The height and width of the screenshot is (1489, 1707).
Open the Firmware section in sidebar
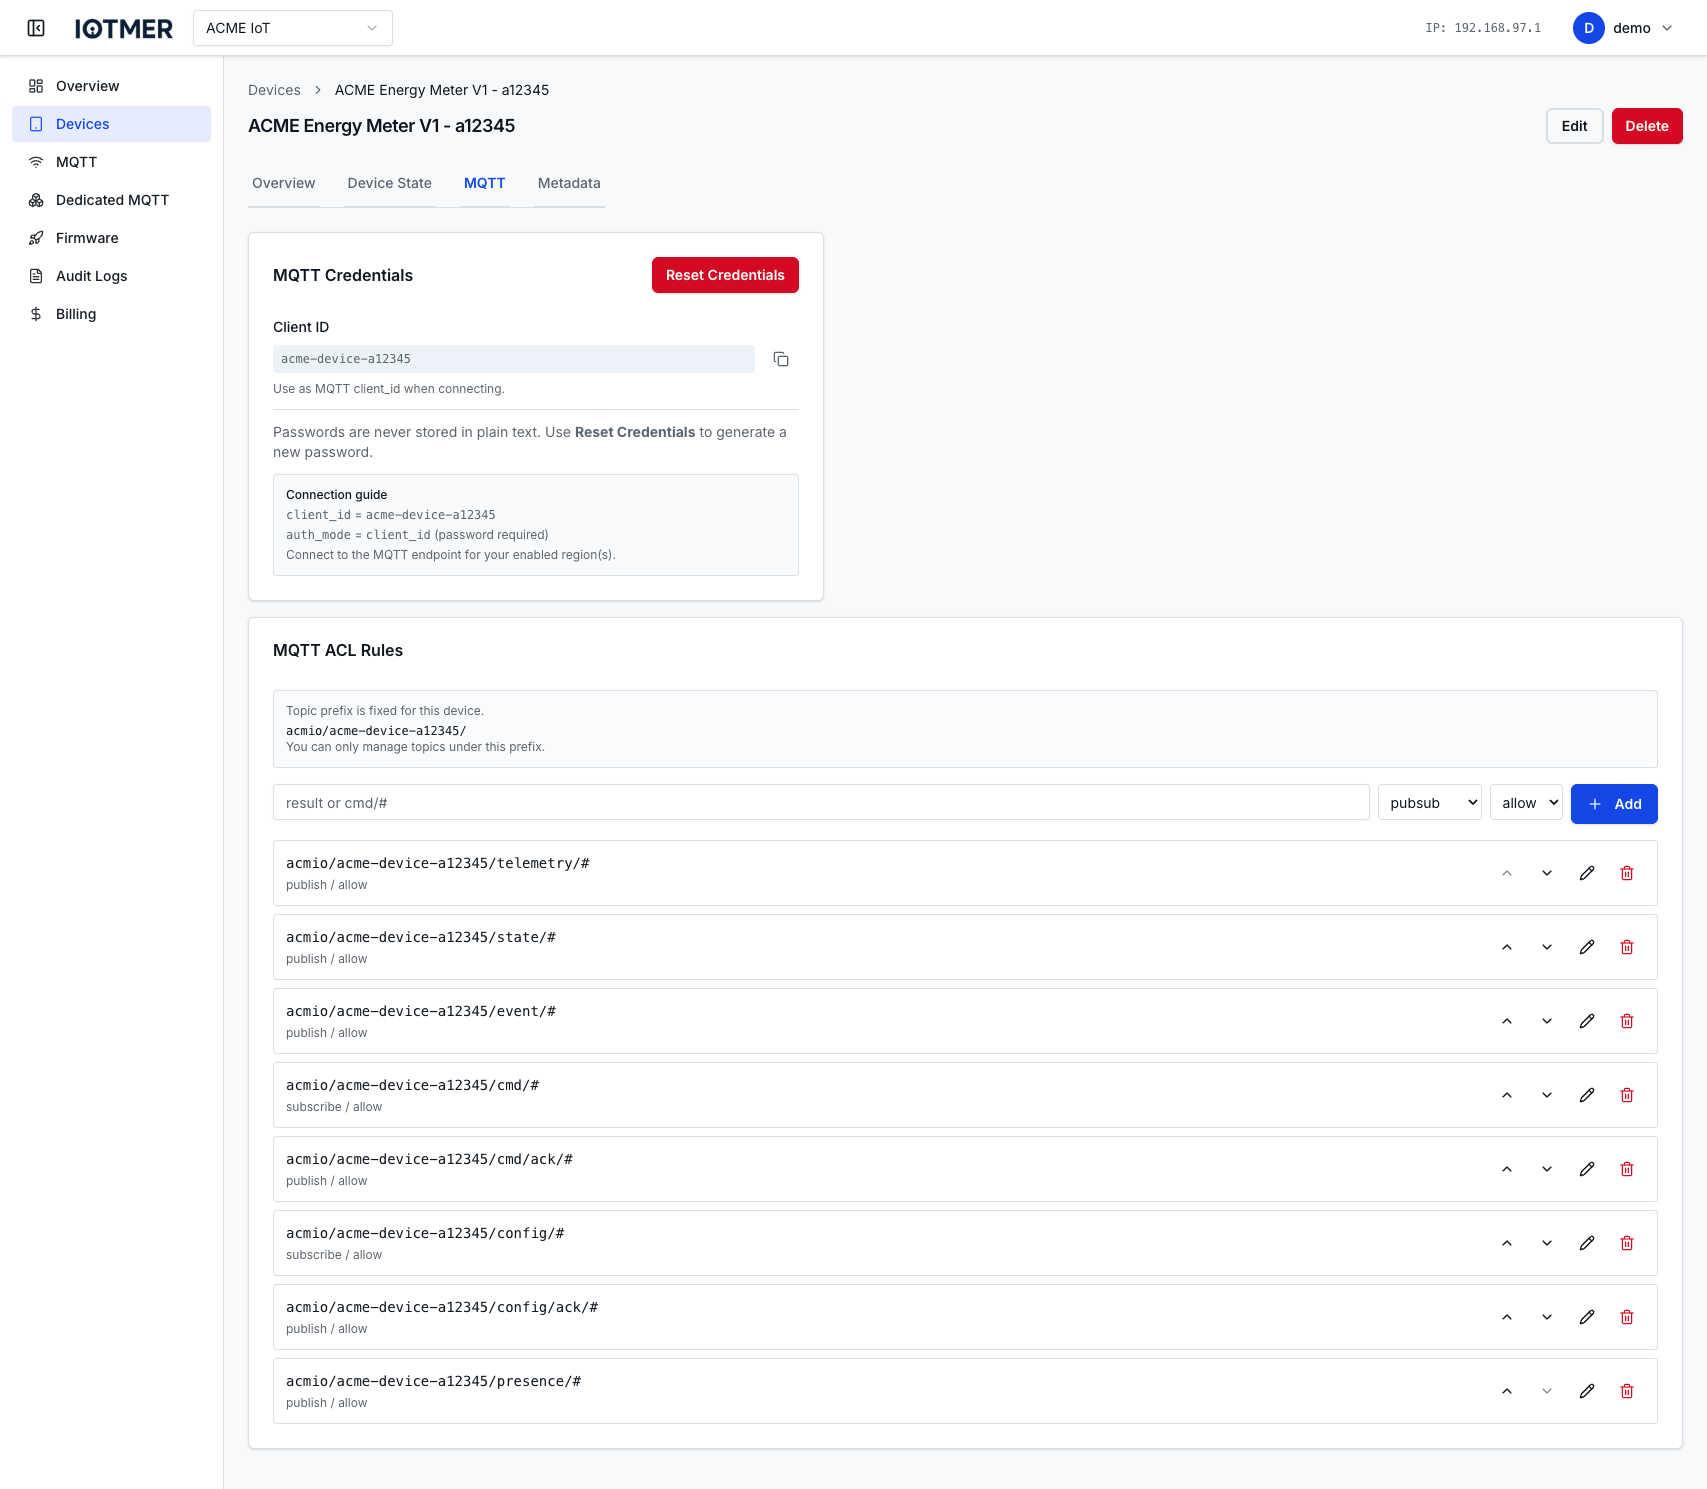(x=87, y=238)
